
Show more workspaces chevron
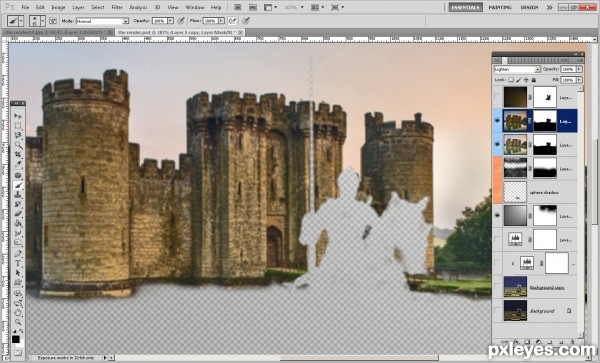549,7
